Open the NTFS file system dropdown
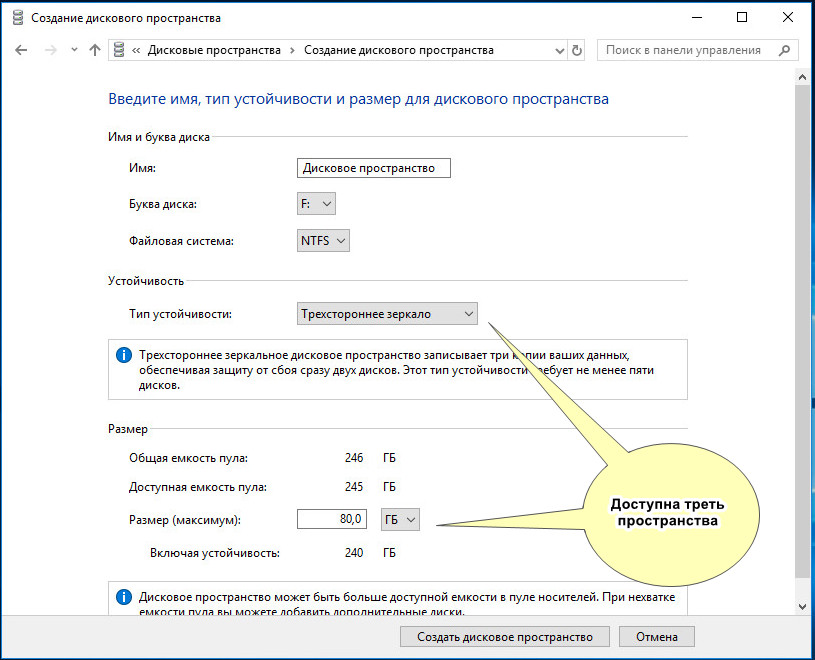This screenshot has width=815, height=660. point(323,241)
